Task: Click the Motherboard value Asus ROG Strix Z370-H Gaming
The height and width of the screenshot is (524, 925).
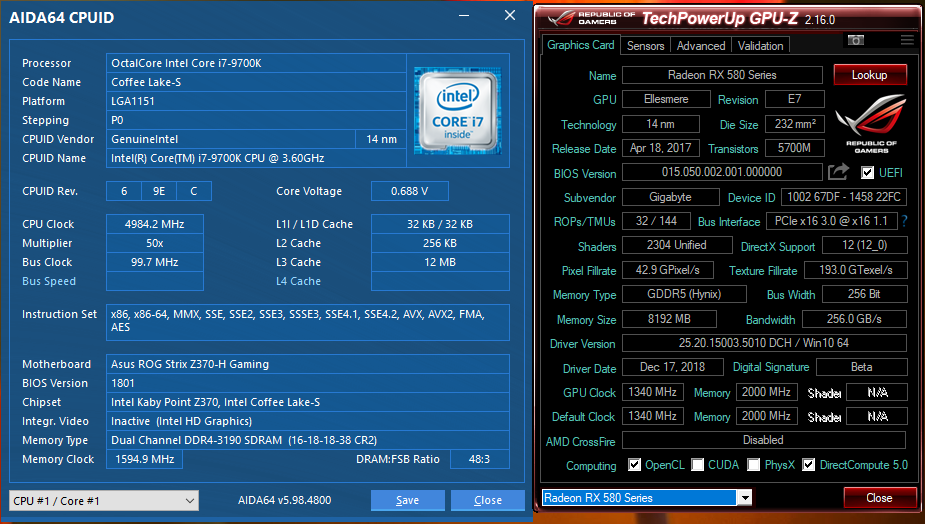Action: pos(307,364)
